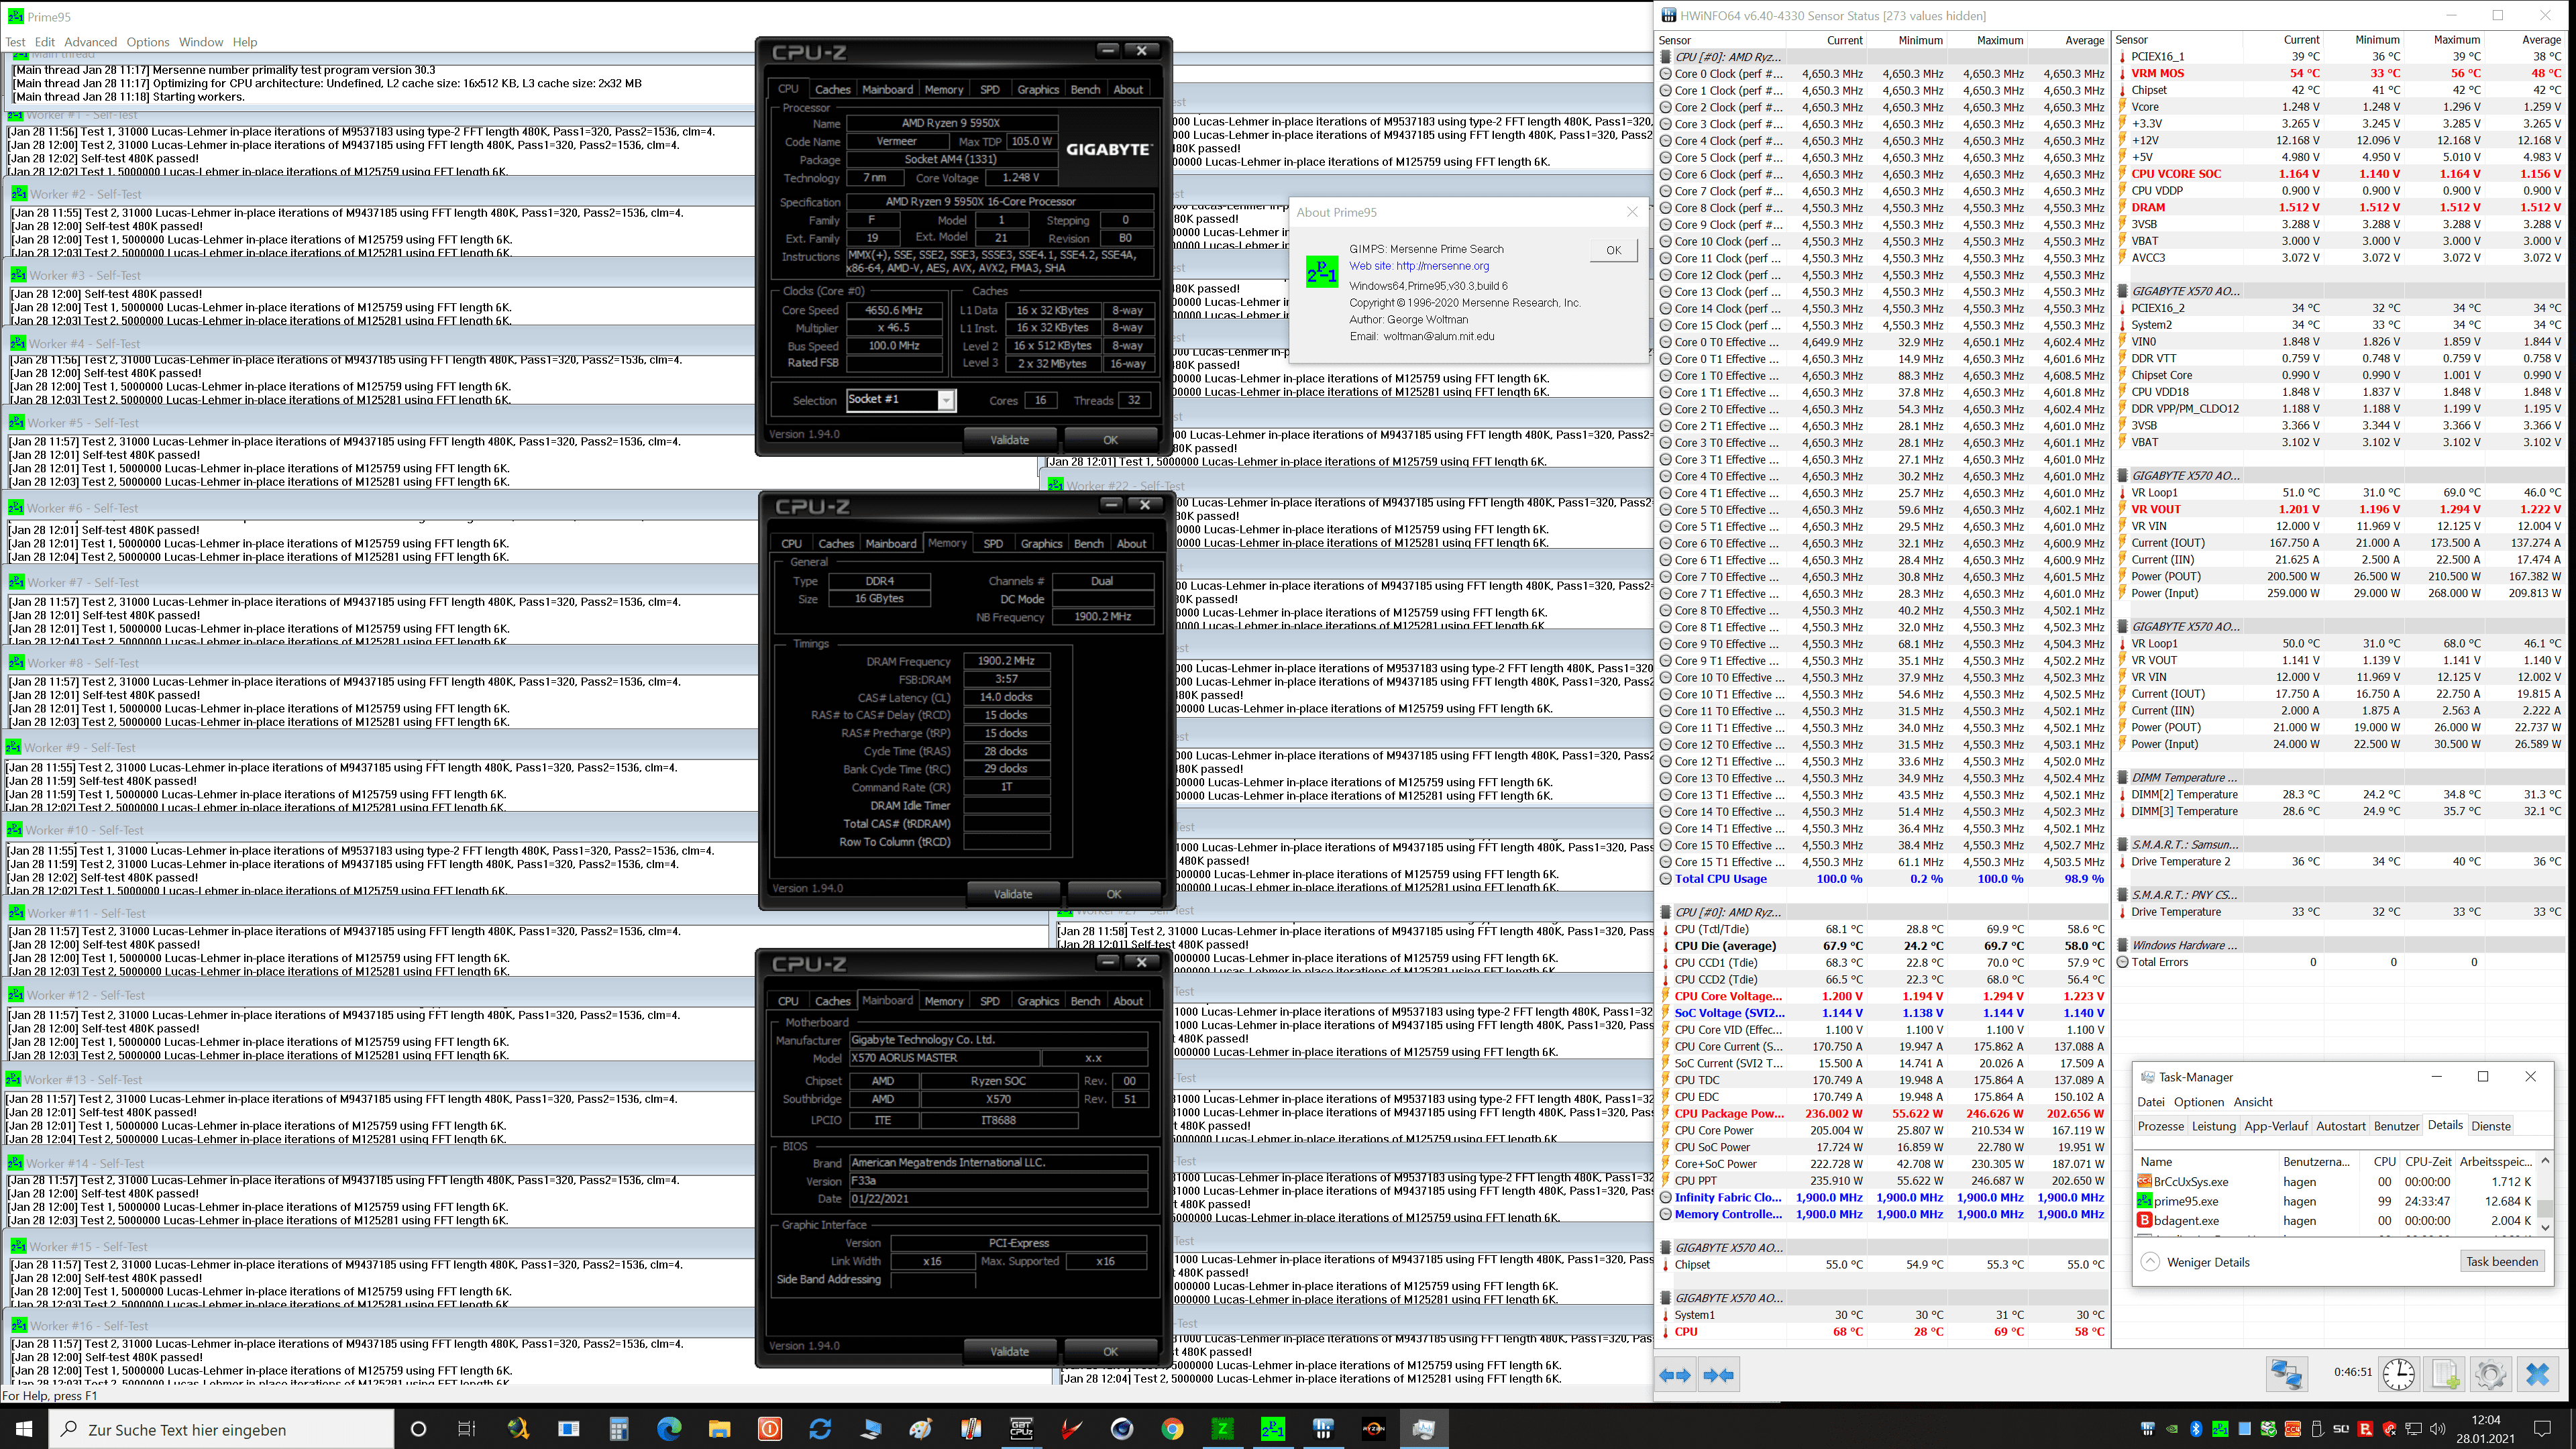Click prime95.exe process icon in Task-Manager
The image size is (2576, 1449).
click(2144, 1201)
